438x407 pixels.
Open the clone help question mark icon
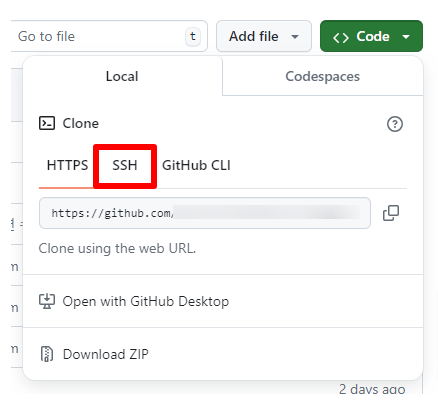395,124
